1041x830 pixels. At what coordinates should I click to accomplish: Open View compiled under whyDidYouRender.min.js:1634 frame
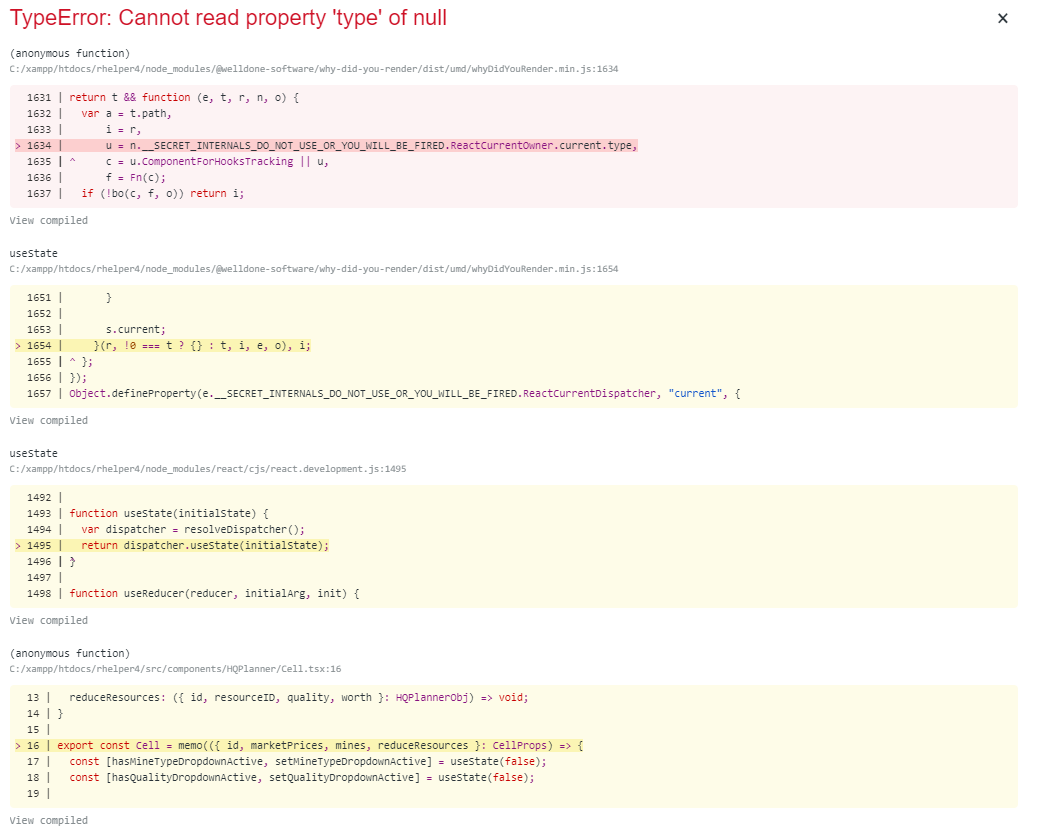(48, 220)
